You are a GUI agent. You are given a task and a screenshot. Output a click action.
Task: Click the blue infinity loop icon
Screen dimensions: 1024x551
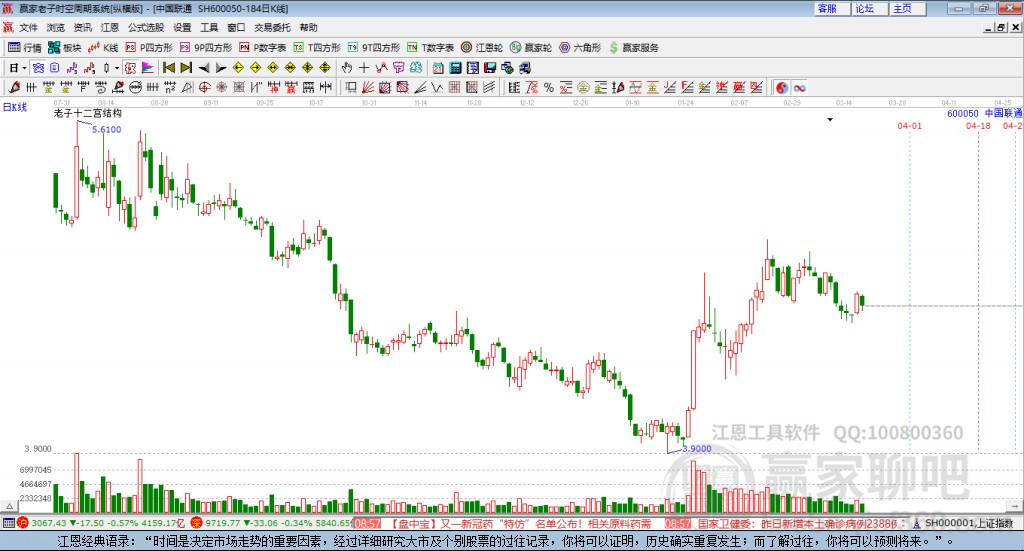point(799,87)
